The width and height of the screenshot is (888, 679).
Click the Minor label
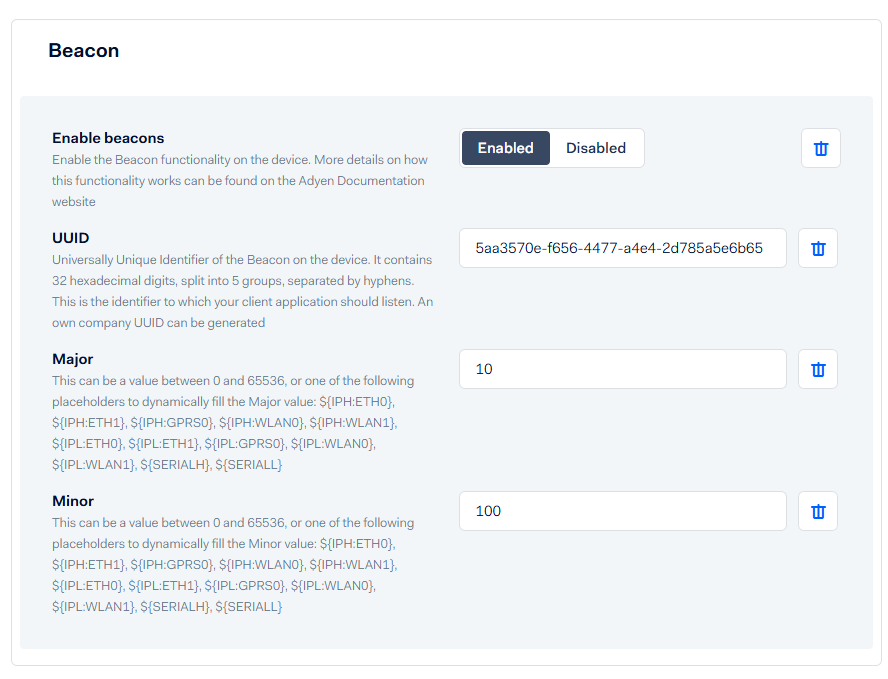(x=73, y=501)
